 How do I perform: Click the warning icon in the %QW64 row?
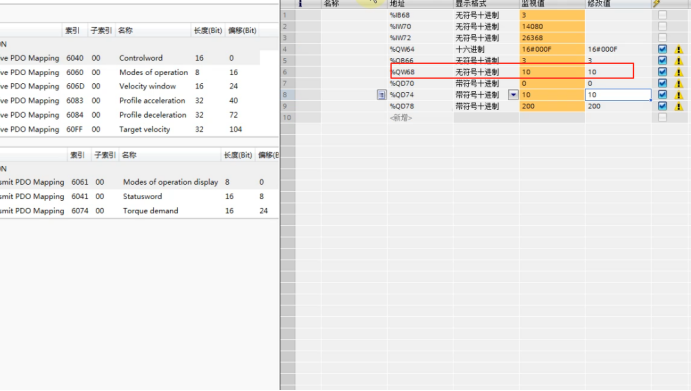(x=679, y=49)
